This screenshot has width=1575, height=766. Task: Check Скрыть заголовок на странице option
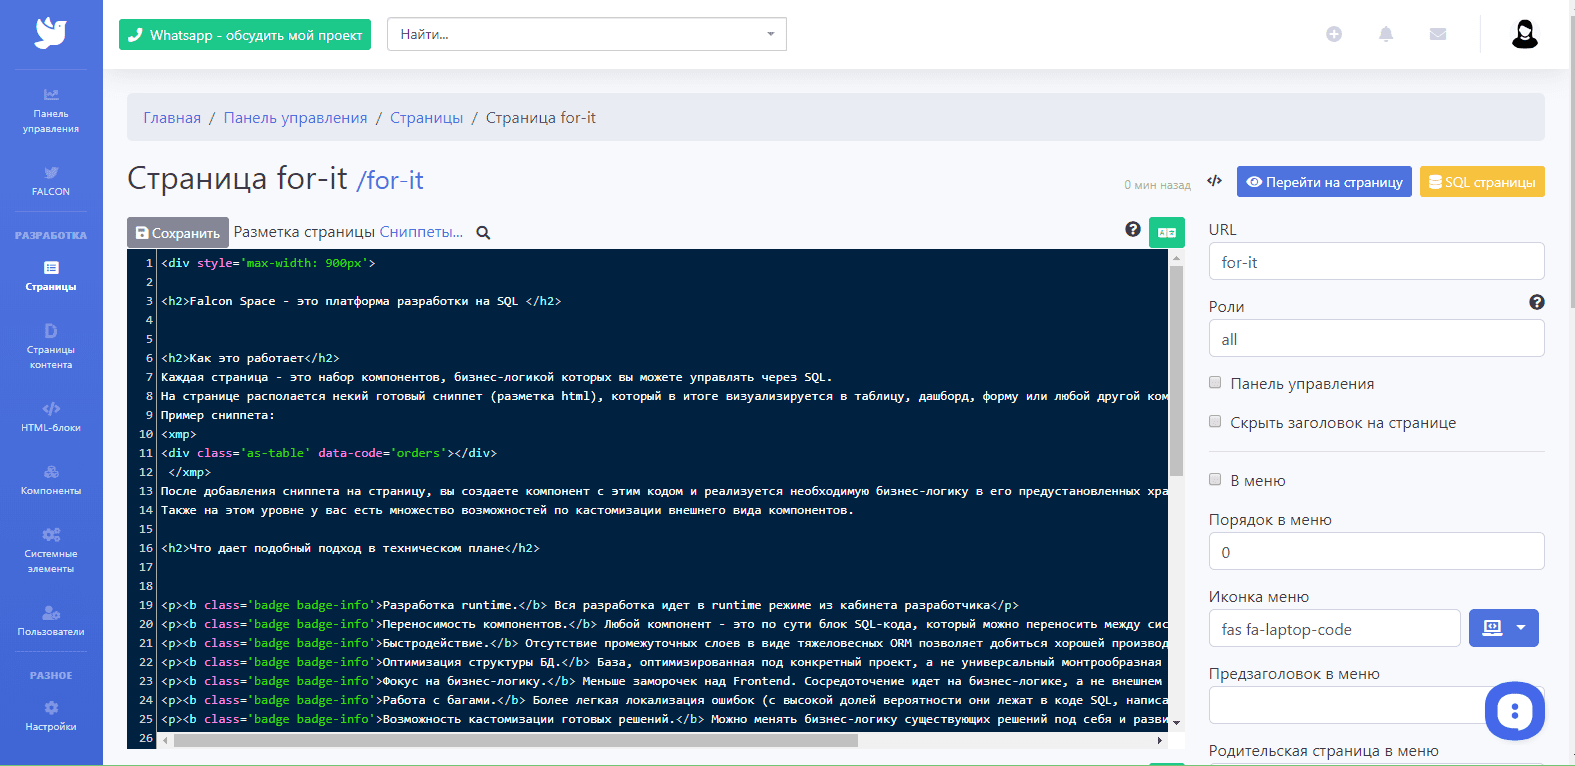pyautogui.click(x=1215, y=422)
